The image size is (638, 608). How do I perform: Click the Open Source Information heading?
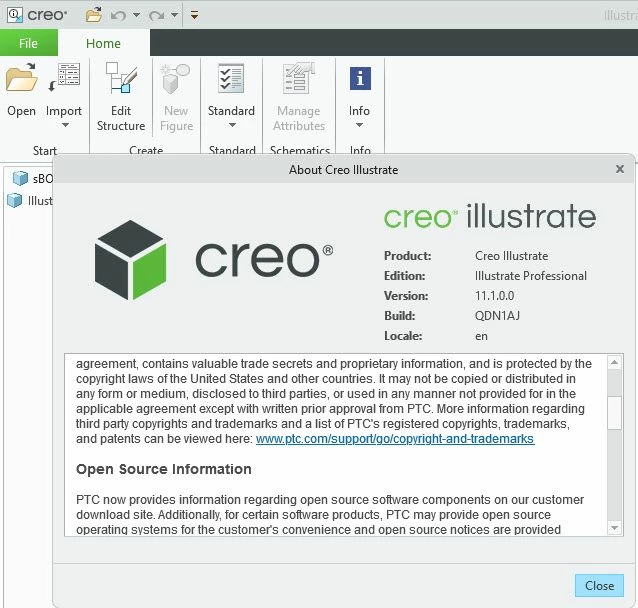[x=164, y=469]
